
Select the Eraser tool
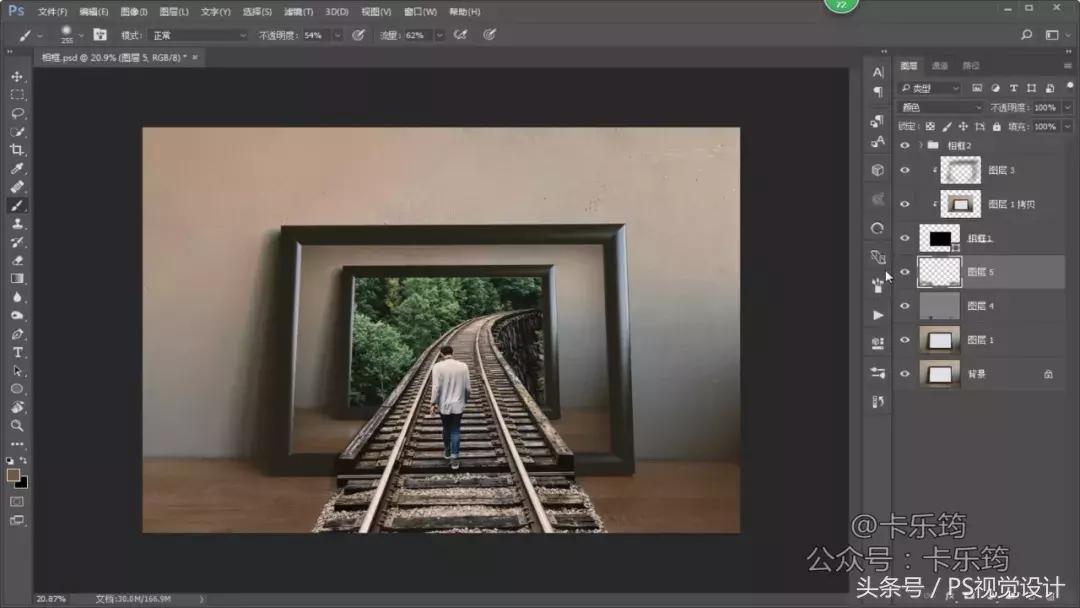coord(17,260)
